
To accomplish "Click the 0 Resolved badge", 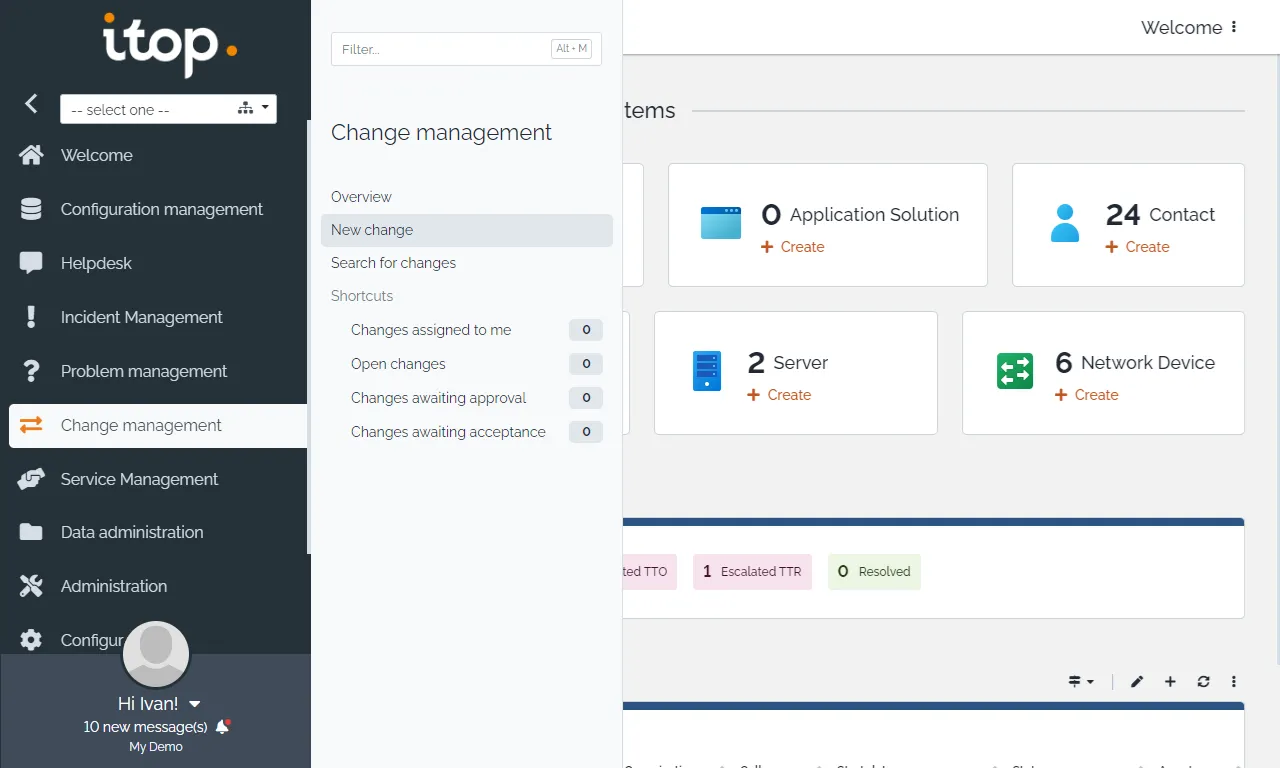I will [874, 572].
